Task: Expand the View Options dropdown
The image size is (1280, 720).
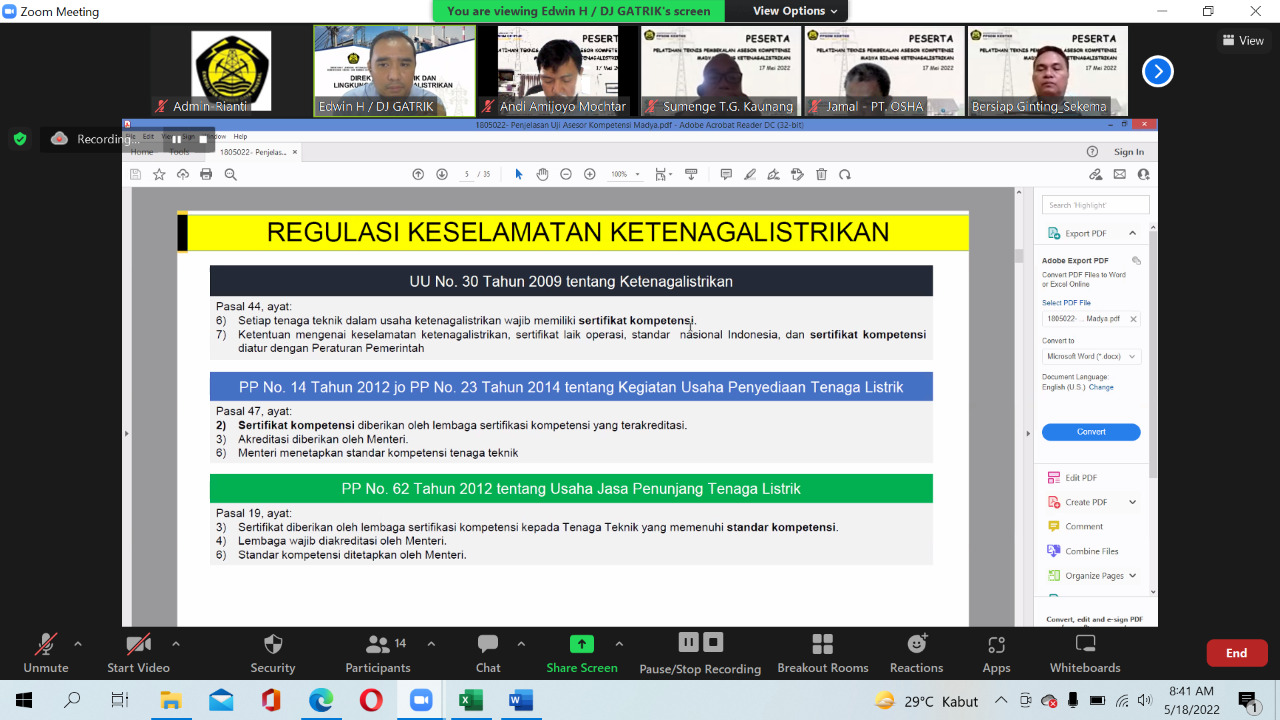Action: [795, 11]
